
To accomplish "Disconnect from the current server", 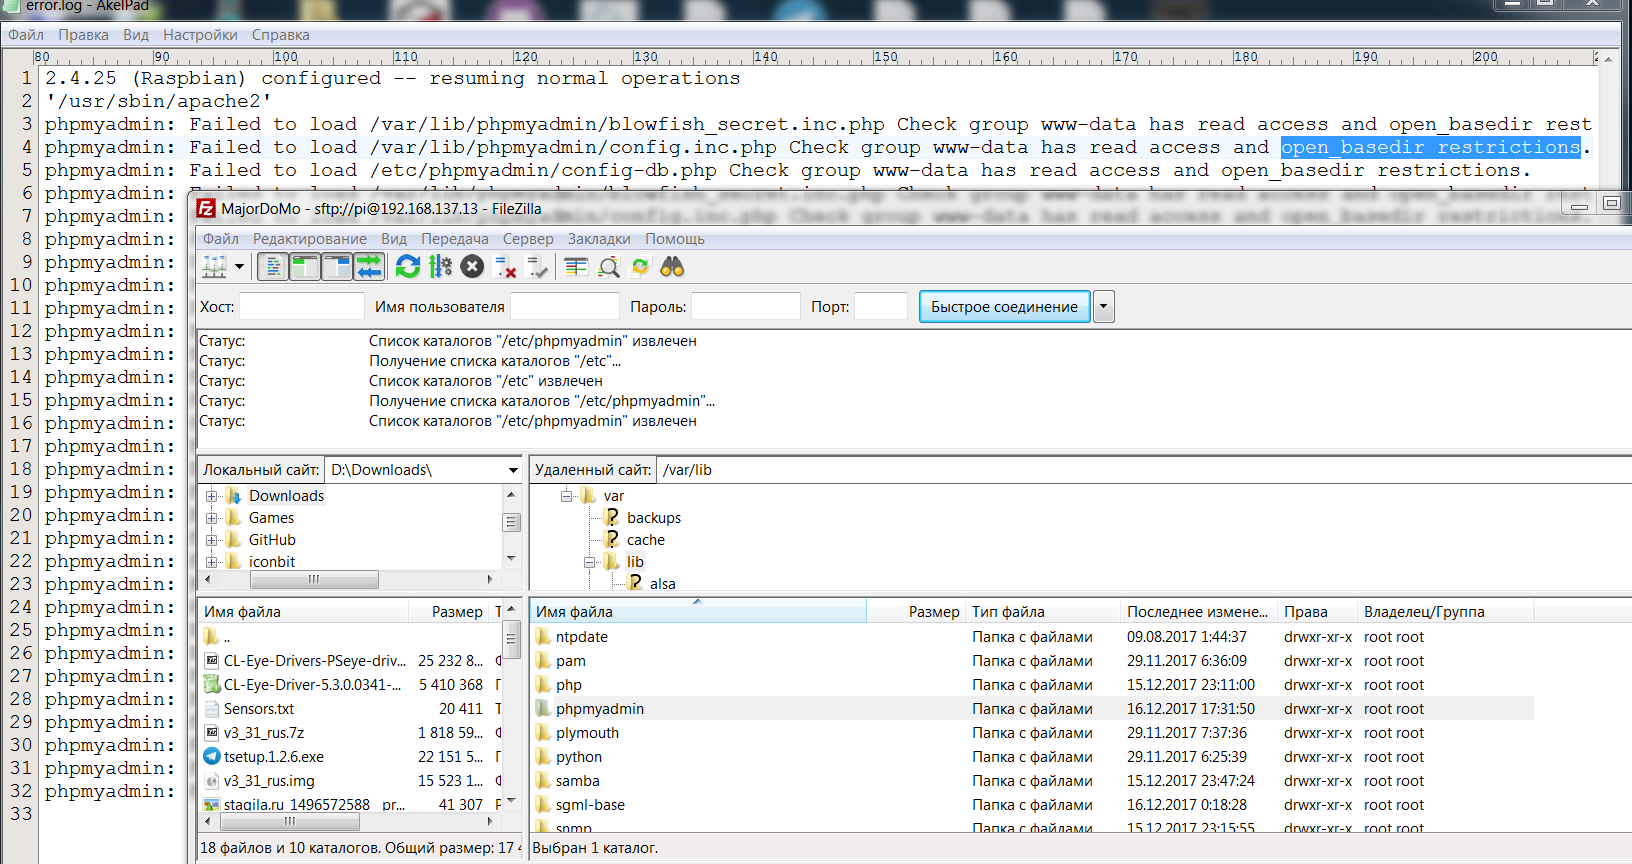I will [x=505, y=267].
